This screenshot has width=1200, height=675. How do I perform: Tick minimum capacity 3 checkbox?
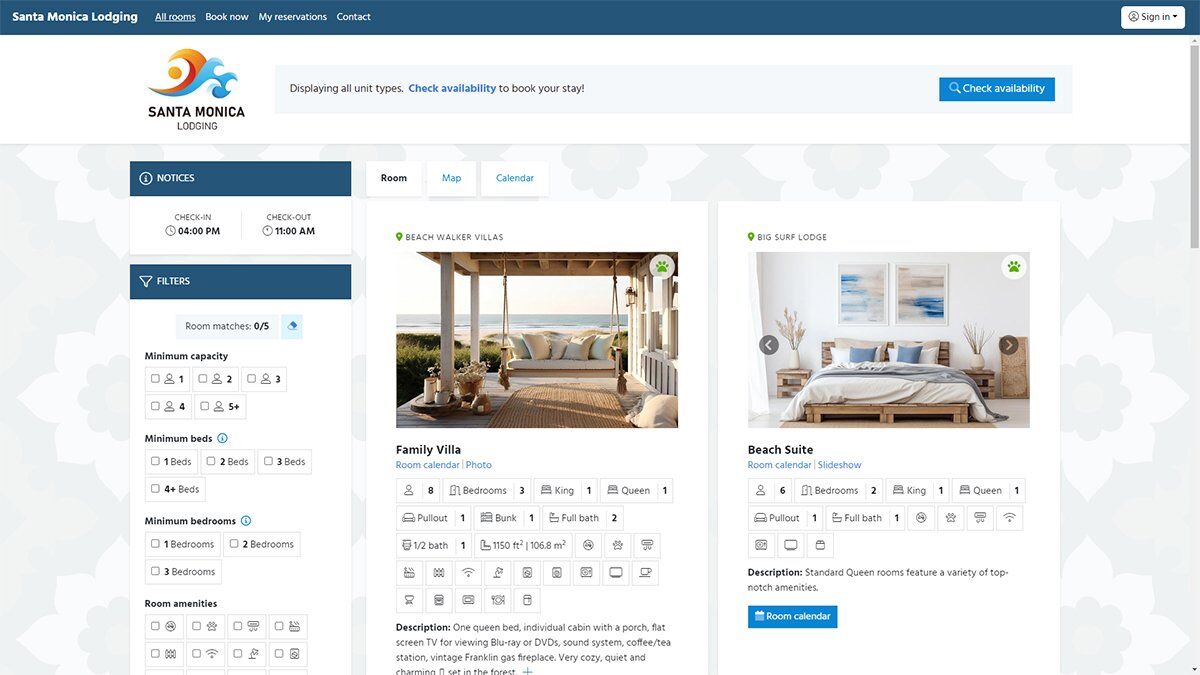(x=251, y=379)
